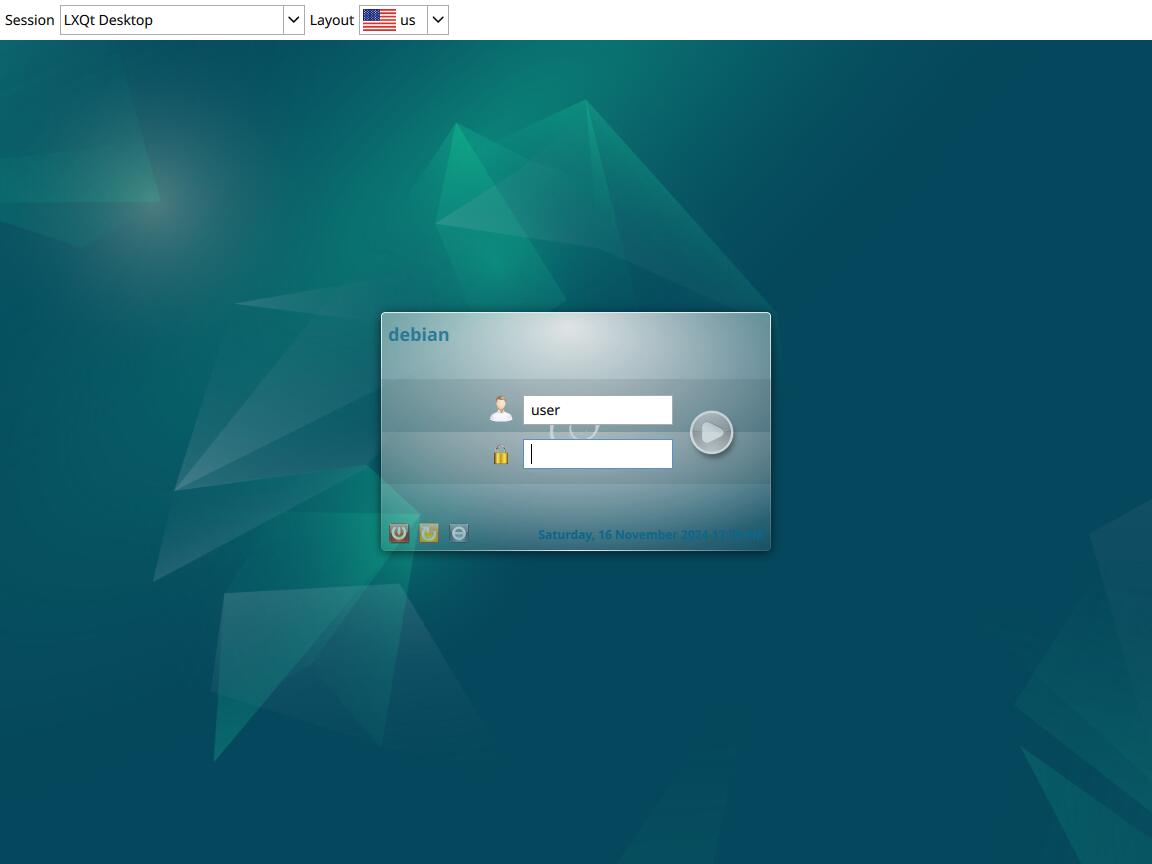The width and height of the screenshot is (1152, 864).
Task: Focus the empty password field
Action: pos(597,454)
